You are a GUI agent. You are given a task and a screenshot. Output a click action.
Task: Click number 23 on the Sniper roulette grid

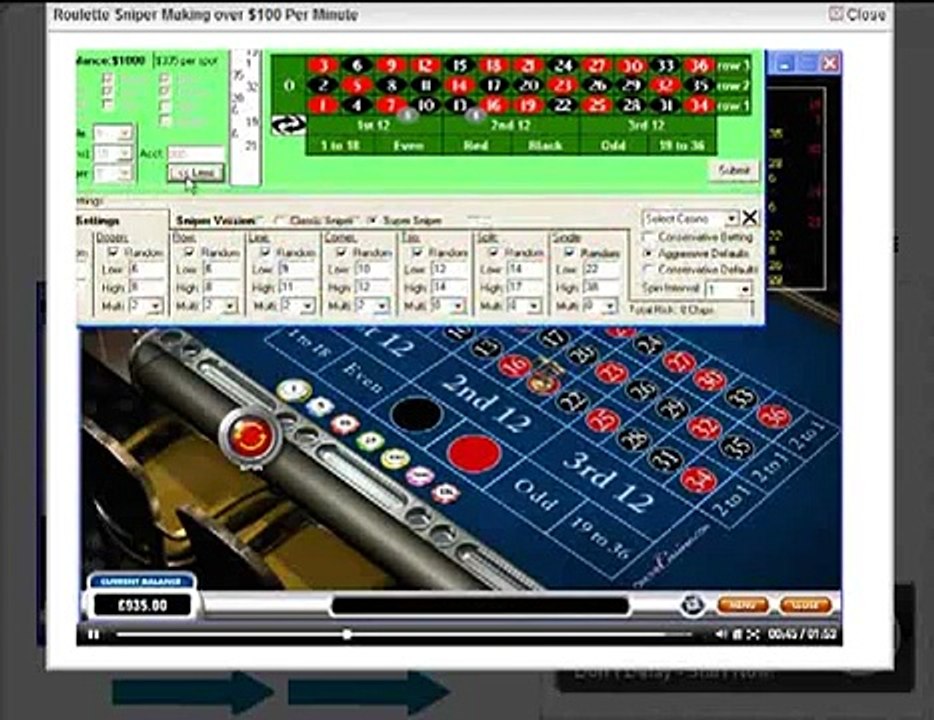[x=563, y=85]
